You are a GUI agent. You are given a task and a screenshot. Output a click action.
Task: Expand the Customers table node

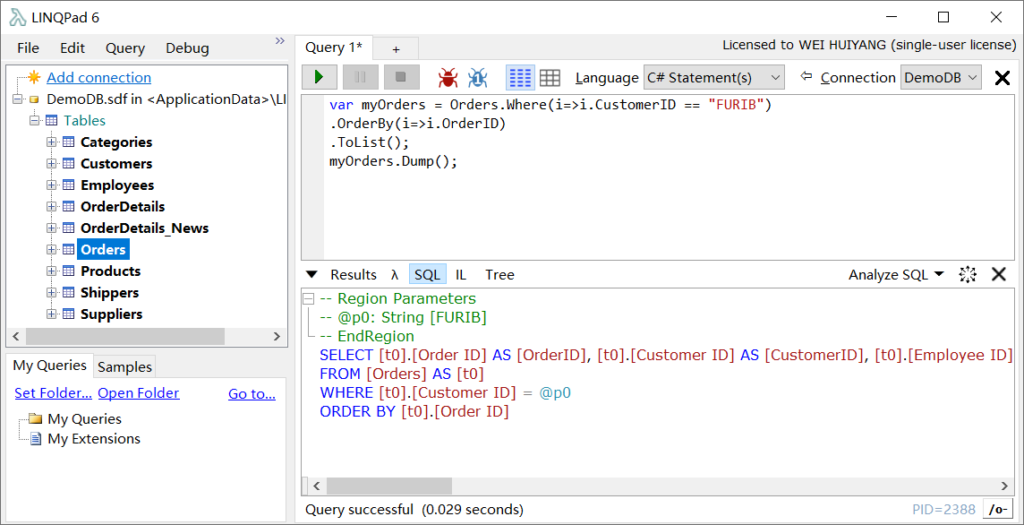[x=52, y=164]
